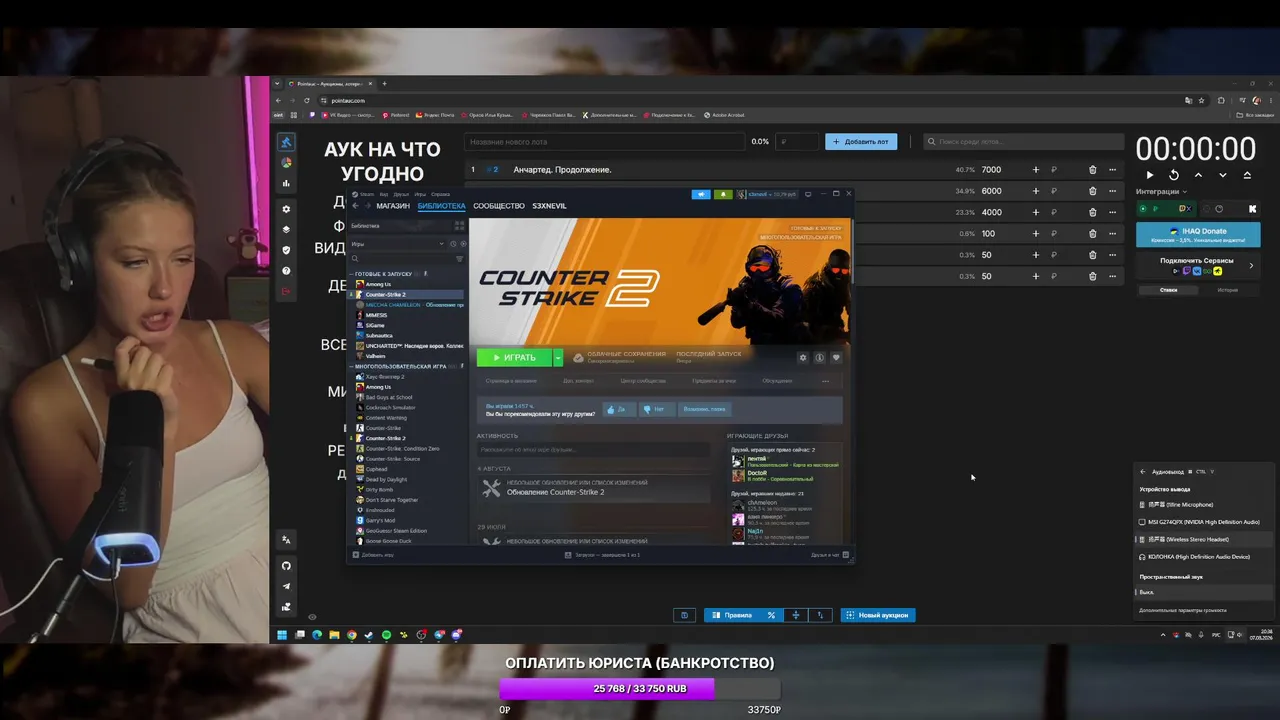Open Pointauc settings gear in the sidebar
This screenshot has height=720, width=1280.
coord(286,209)
